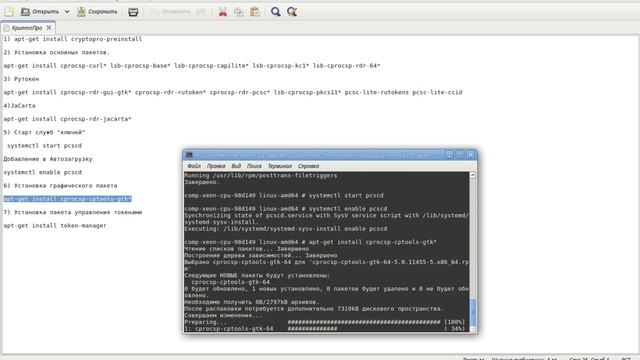Click the 'Добавление в Автозагрузку' line
The image size is (640, 360).
pos(48,159)
